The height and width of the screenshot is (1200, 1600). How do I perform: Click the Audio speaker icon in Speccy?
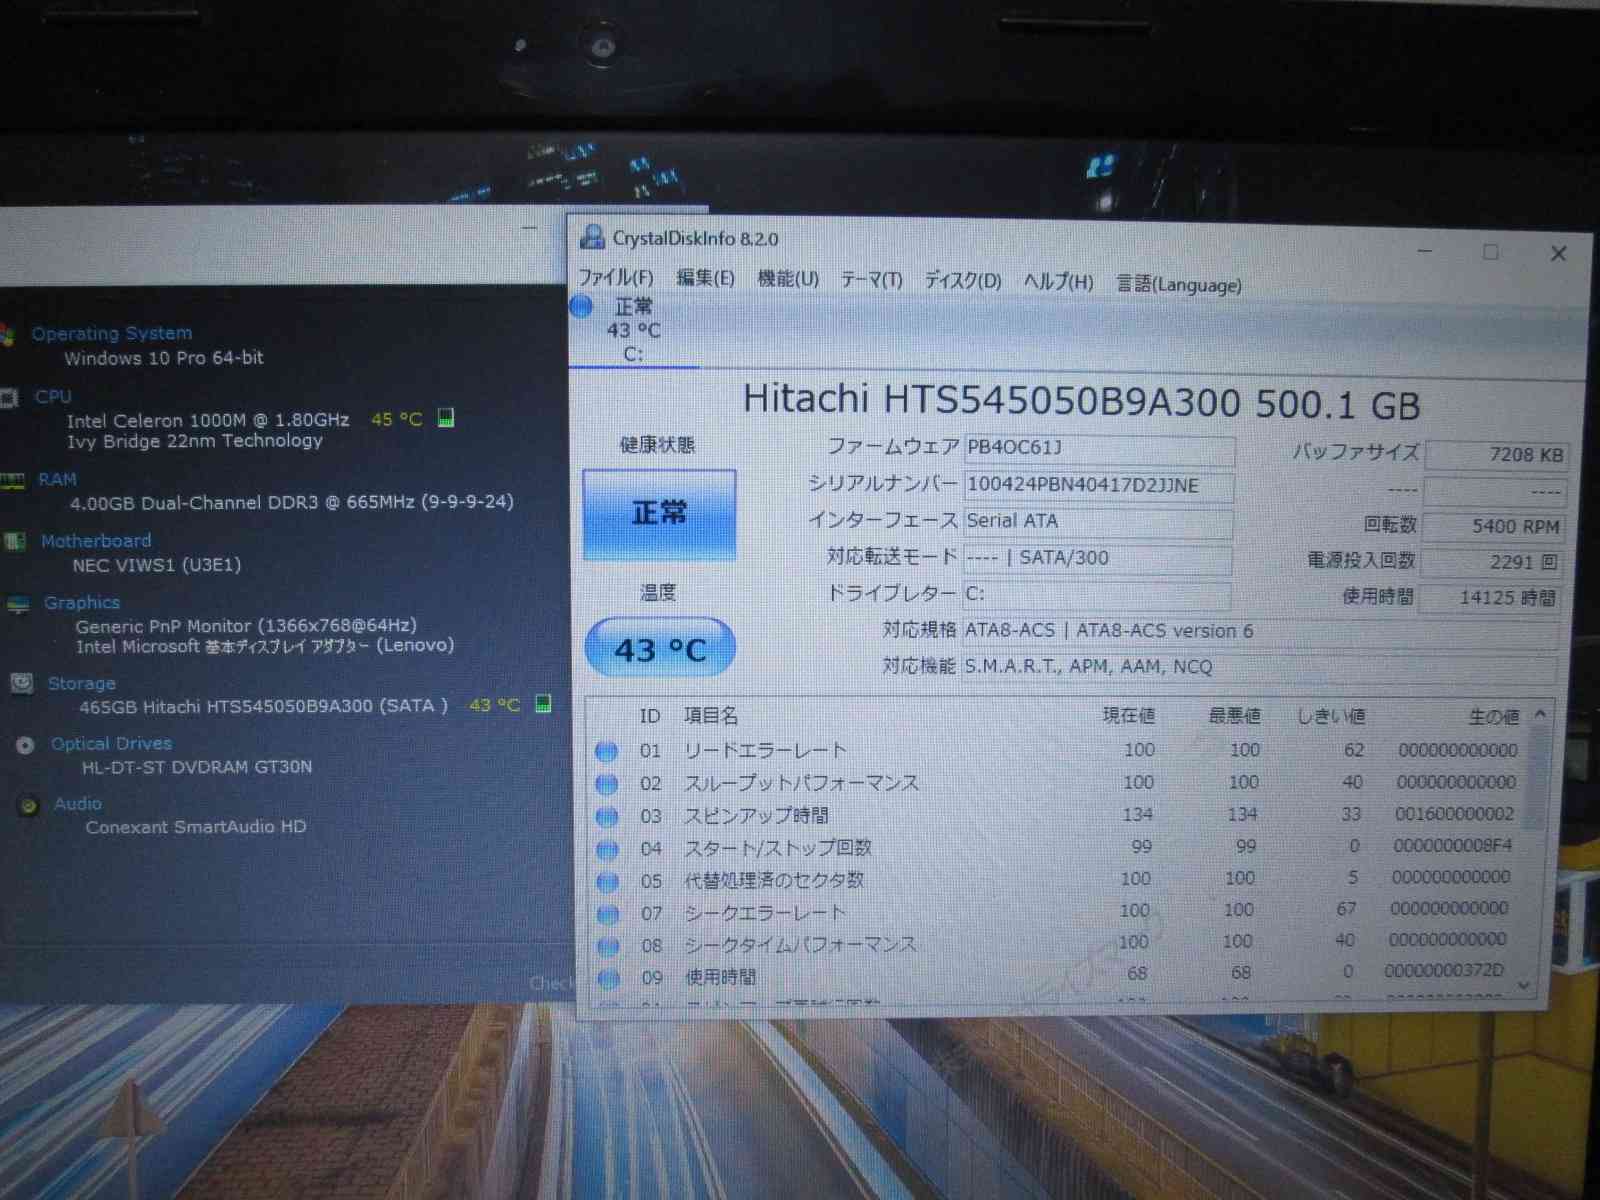29,805
